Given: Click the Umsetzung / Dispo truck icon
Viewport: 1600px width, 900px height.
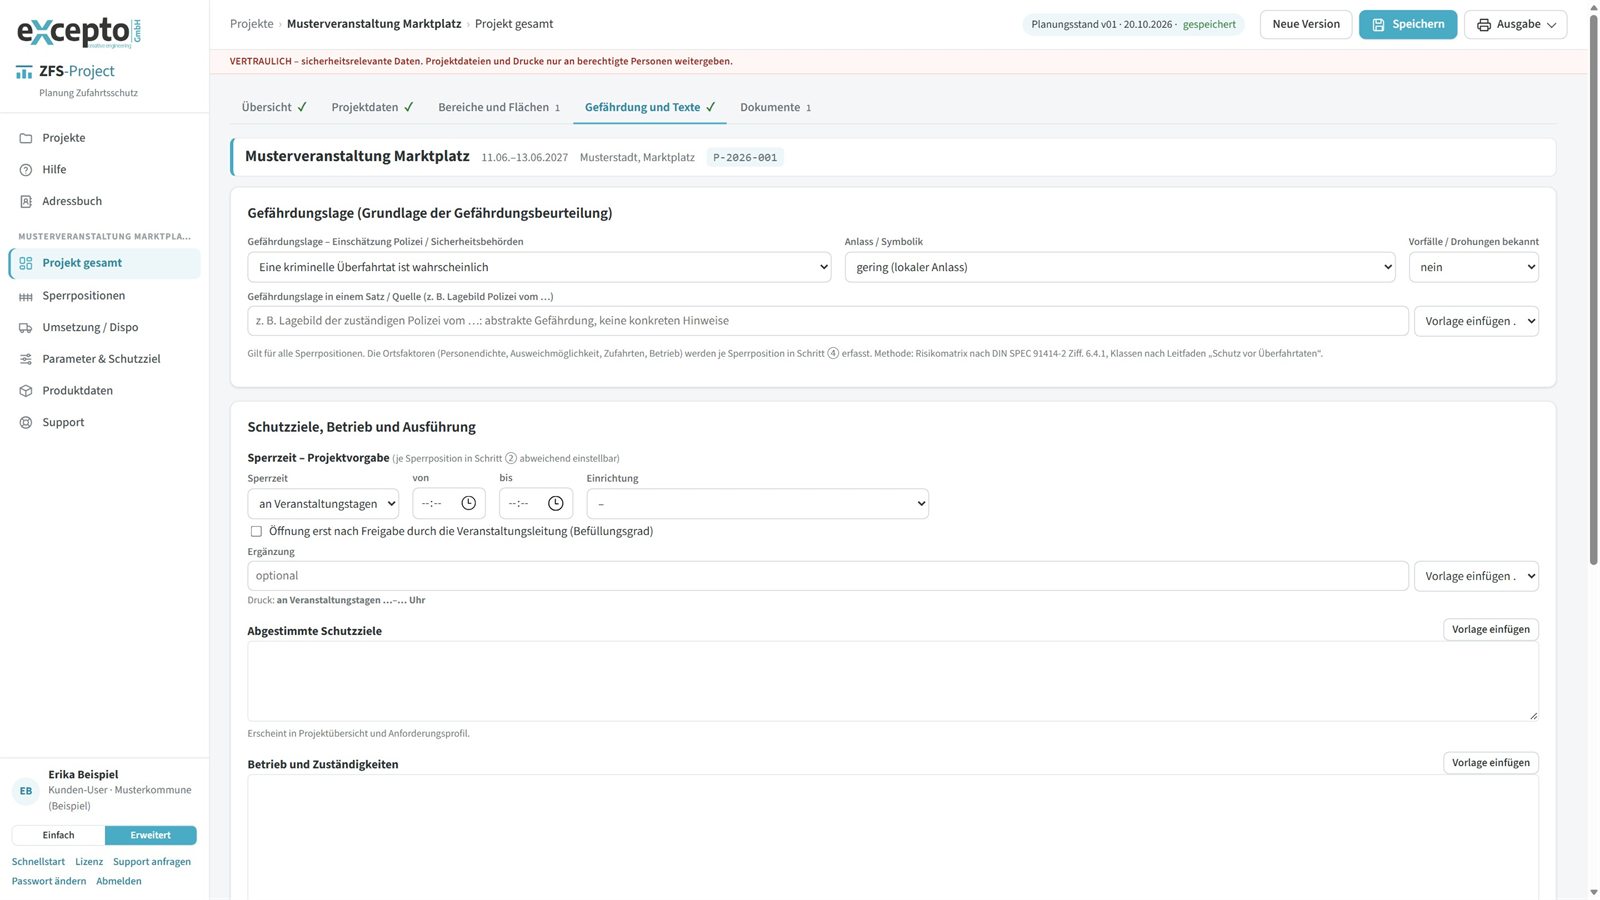Looking at the screenshot, I should tap(26, 327).
